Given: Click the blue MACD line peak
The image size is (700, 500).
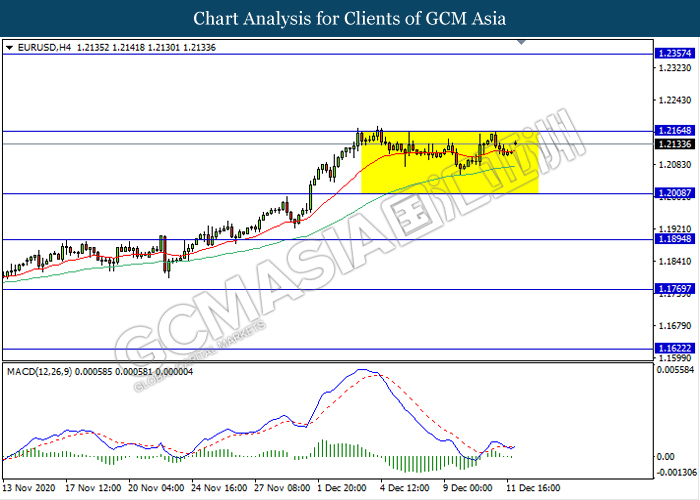Looking at the screenshot, I should [361, 370].
